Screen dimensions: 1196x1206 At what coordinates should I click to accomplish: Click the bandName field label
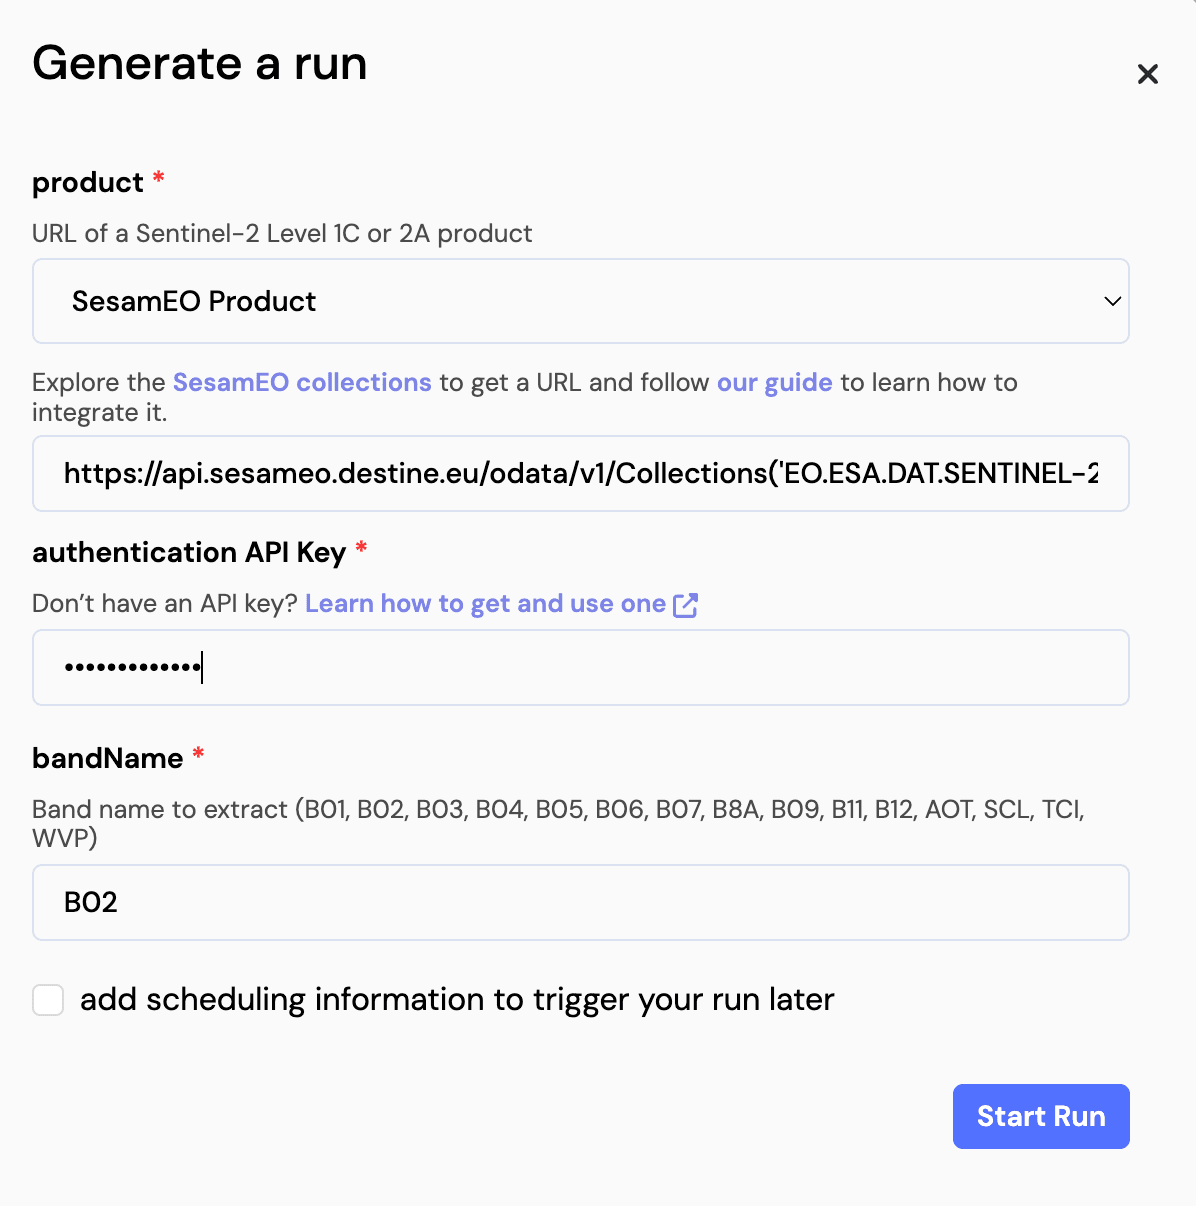click(107, 758)
